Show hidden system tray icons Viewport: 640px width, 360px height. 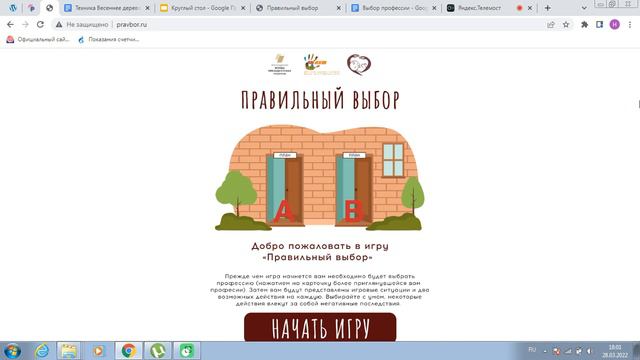[x=545, y=351]
